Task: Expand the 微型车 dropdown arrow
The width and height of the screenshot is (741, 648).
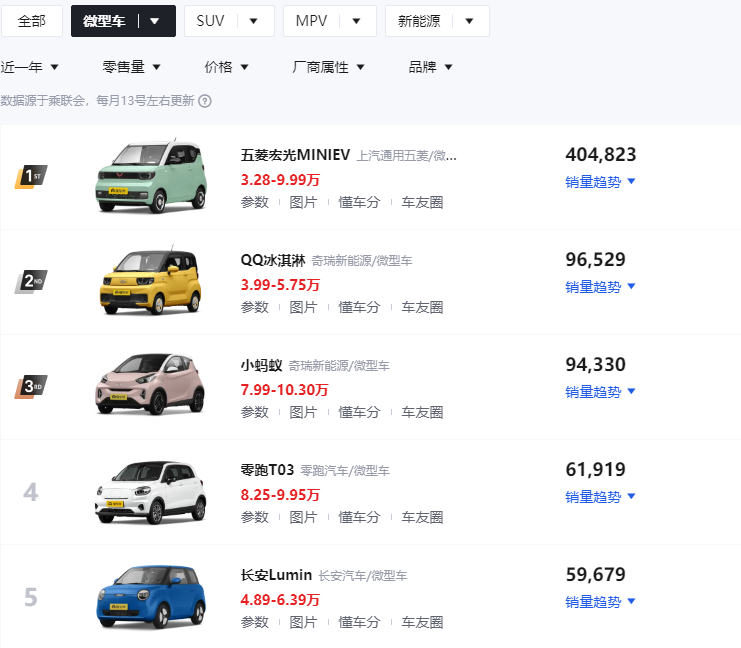Action: tap(155, 21)
